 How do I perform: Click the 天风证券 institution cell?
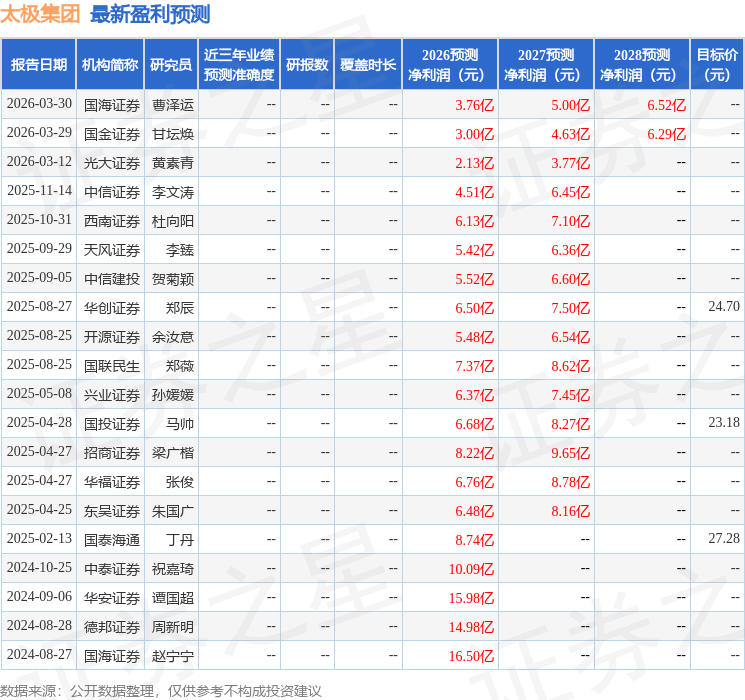click(x=112, y=250)
